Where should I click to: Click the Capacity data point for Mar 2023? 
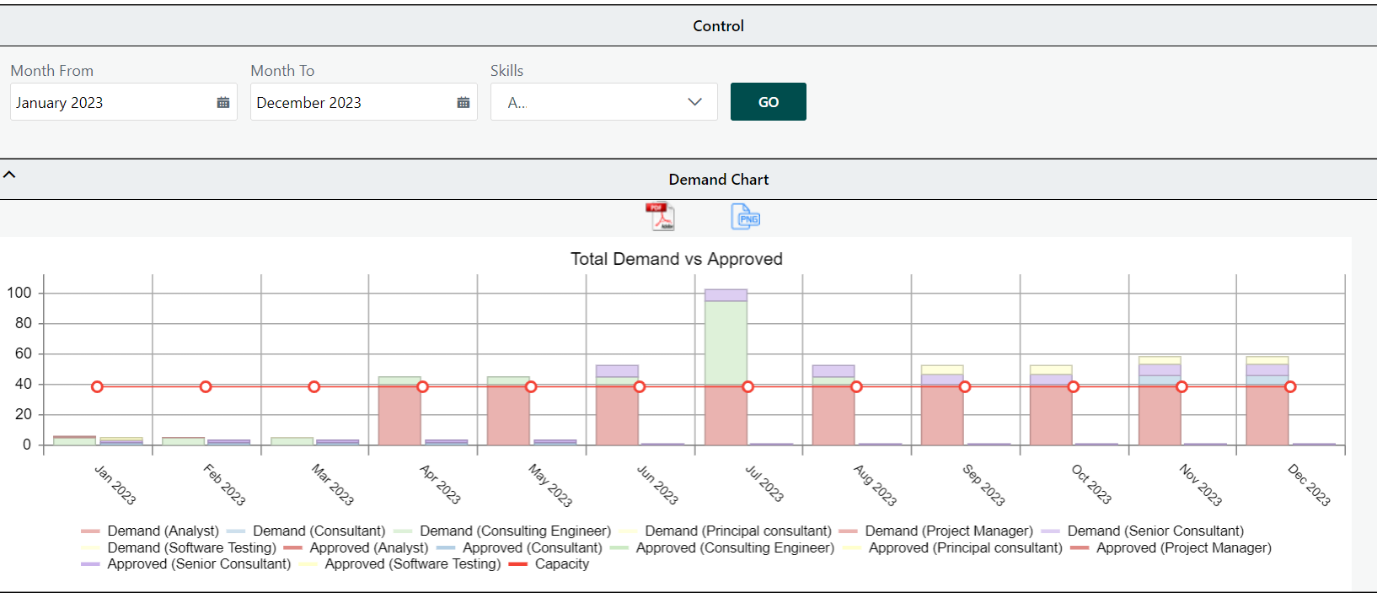314,387
